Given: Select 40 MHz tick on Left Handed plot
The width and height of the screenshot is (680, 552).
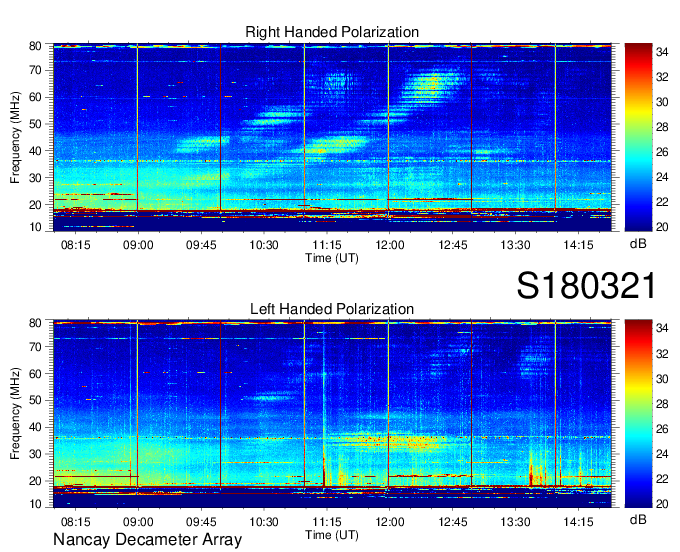Looking at the screenshot, I should [35, 427].
